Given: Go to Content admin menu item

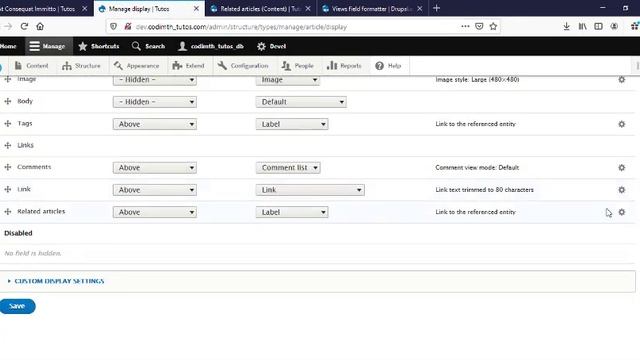Looking at the screenshot, I should coord(32,66).
